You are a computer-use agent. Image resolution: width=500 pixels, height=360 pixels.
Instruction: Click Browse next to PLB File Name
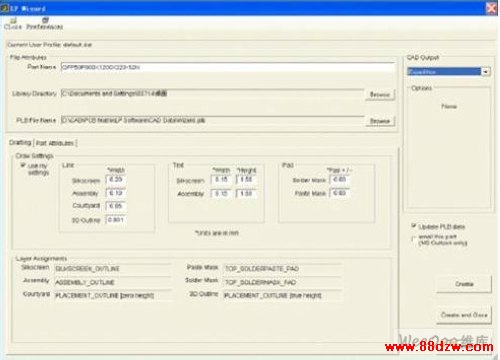[x=380, y=121]
